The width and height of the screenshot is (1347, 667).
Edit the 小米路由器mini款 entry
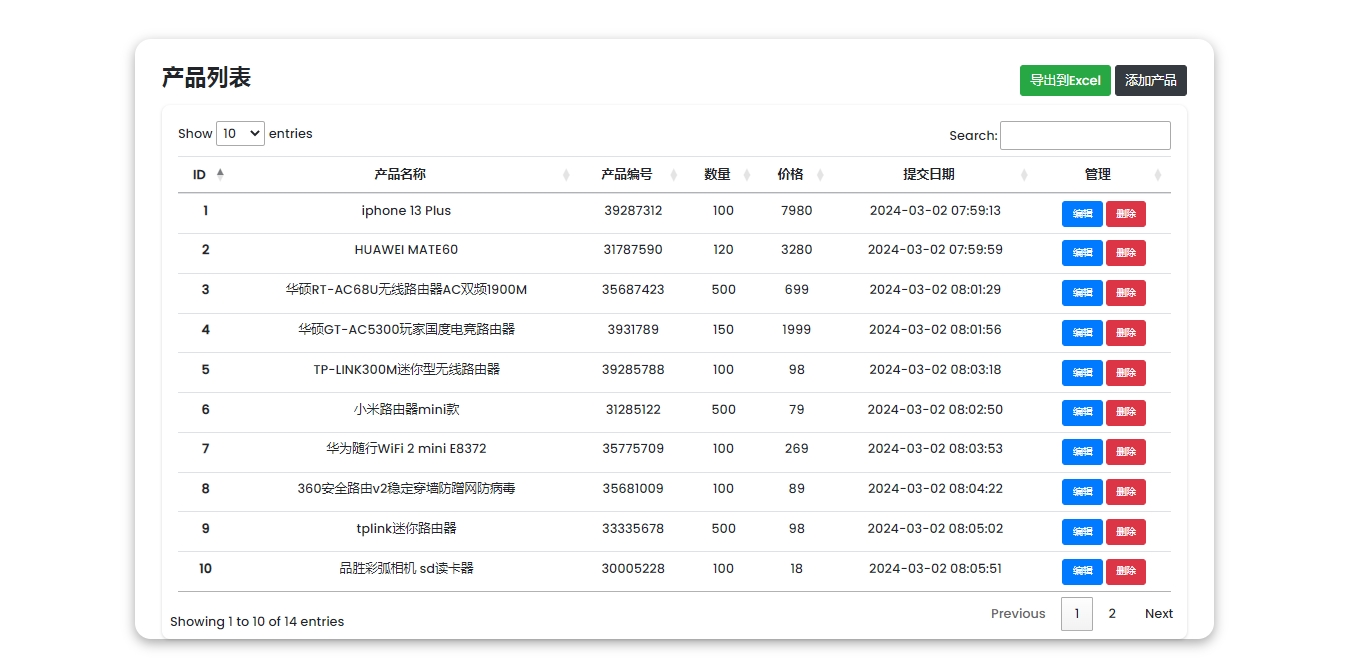[1082, 413]
